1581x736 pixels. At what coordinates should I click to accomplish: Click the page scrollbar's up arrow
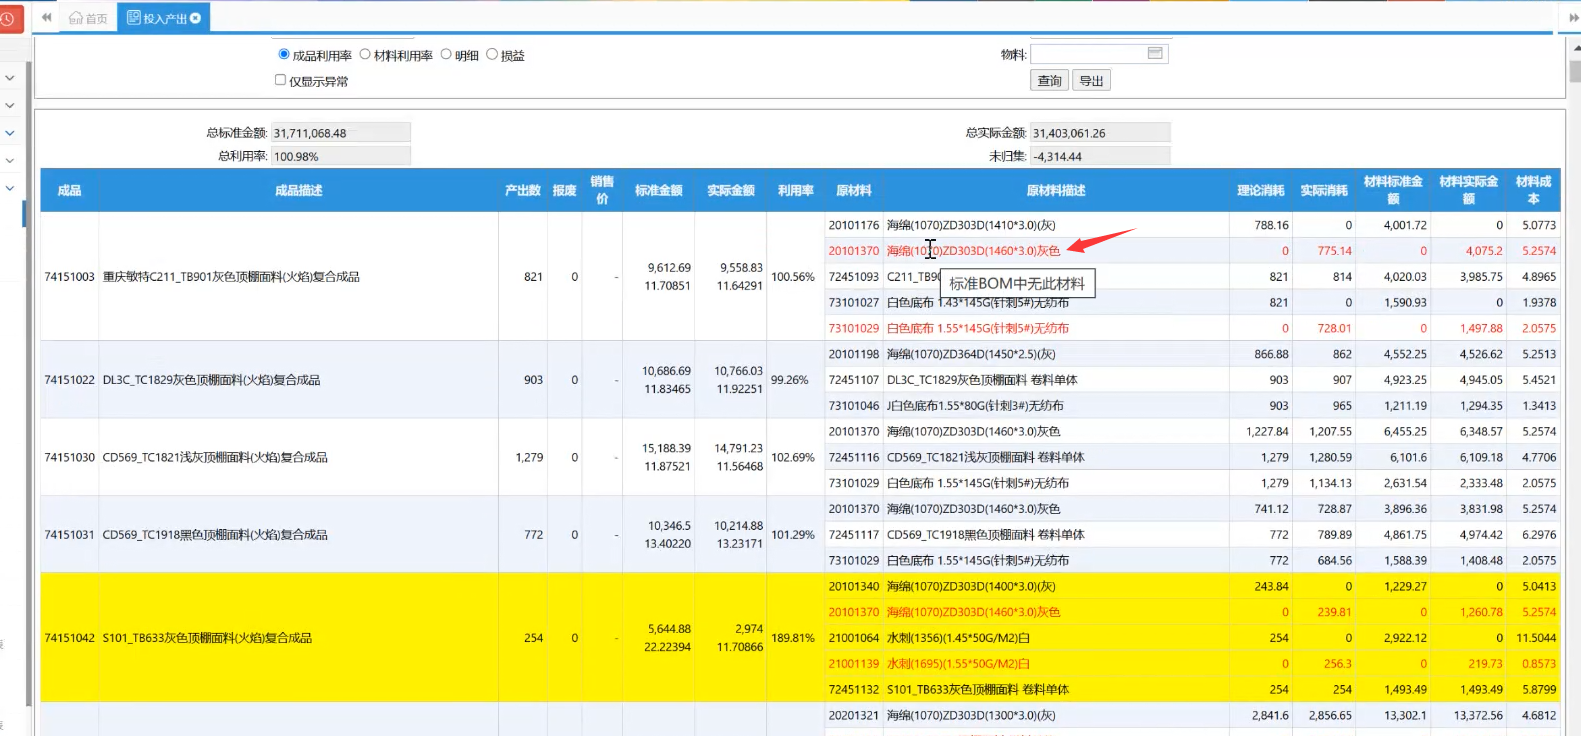tap(1575, 46)
